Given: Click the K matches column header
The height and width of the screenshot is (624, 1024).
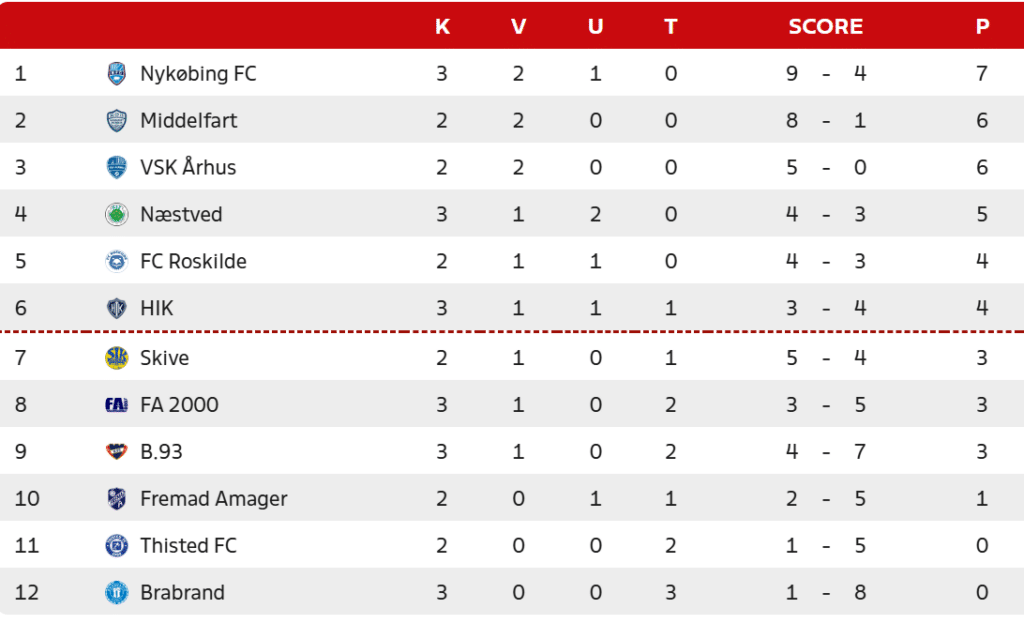Looking at the screenshot, I should [442, 26].
